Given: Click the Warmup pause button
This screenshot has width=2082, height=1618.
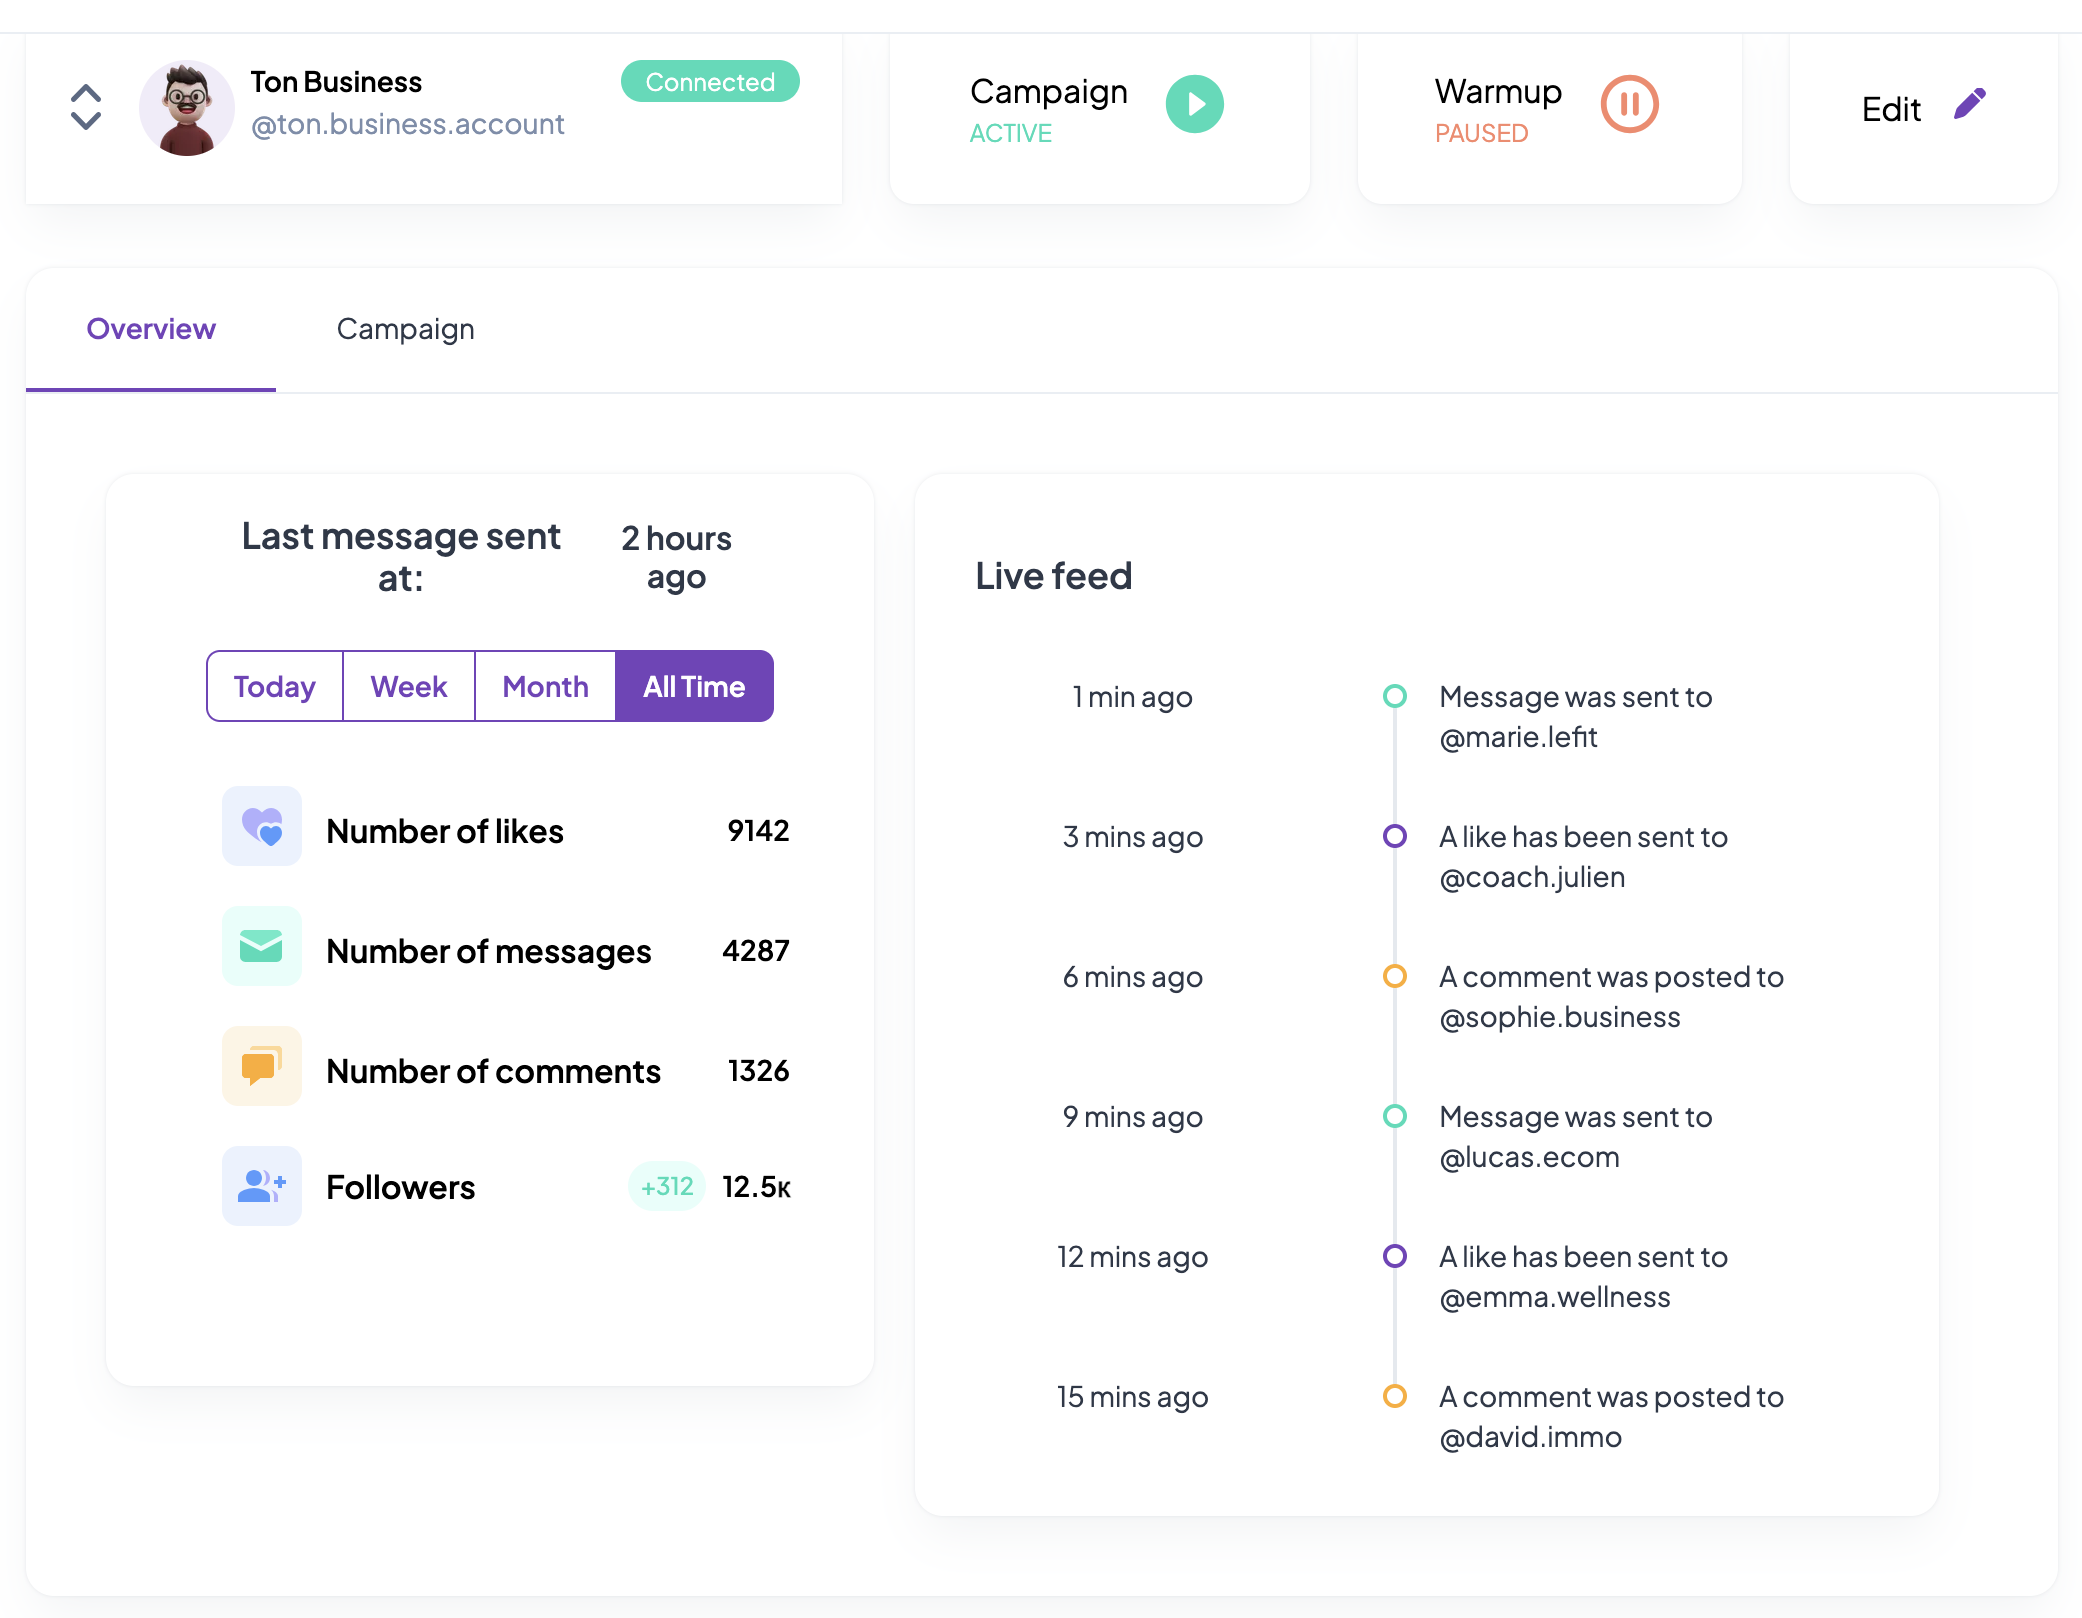Looking at the screenshot, I should [1630, 104].
